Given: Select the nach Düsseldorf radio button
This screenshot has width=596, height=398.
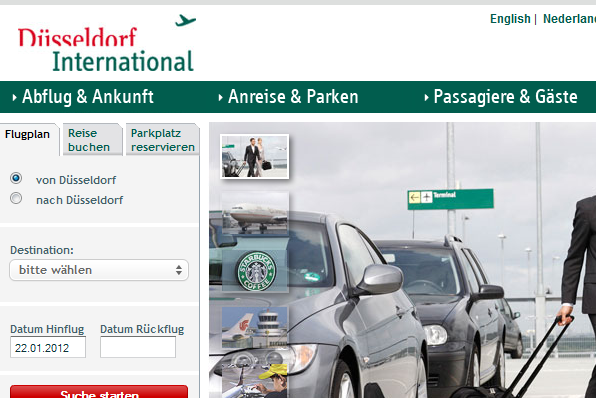Looking at the screenshot, I should pyautogui.click(x=16, y=198).
